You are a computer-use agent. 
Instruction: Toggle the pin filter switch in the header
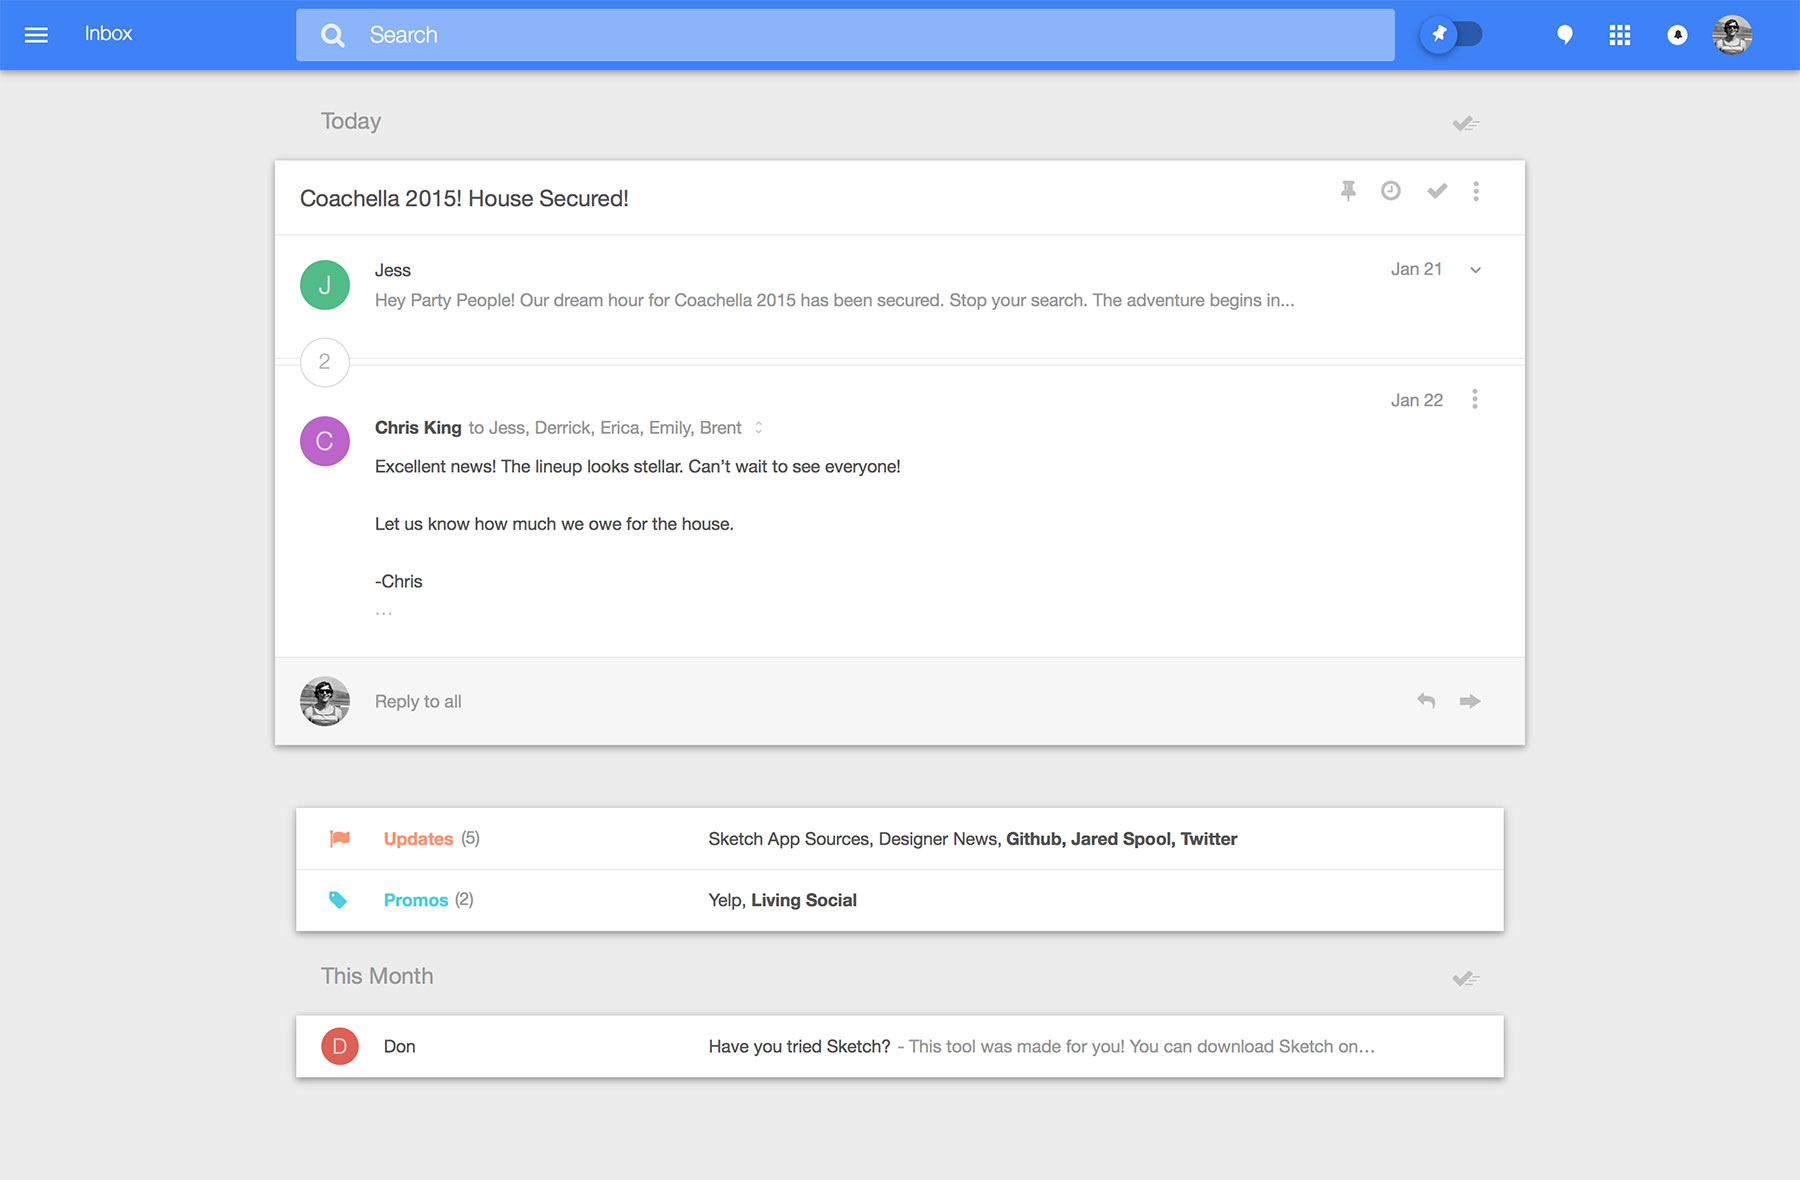tap(1452, 33)
